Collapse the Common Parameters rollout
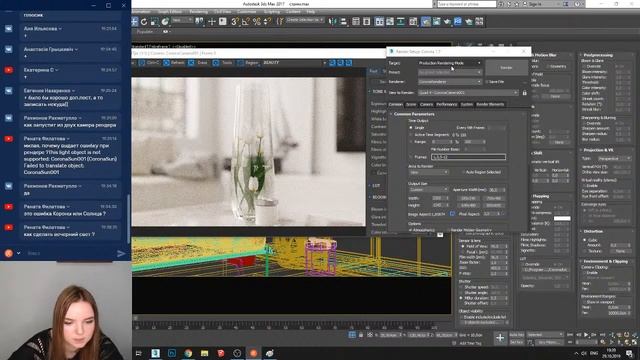Screen dimensions: 640x360 [414, 114]
